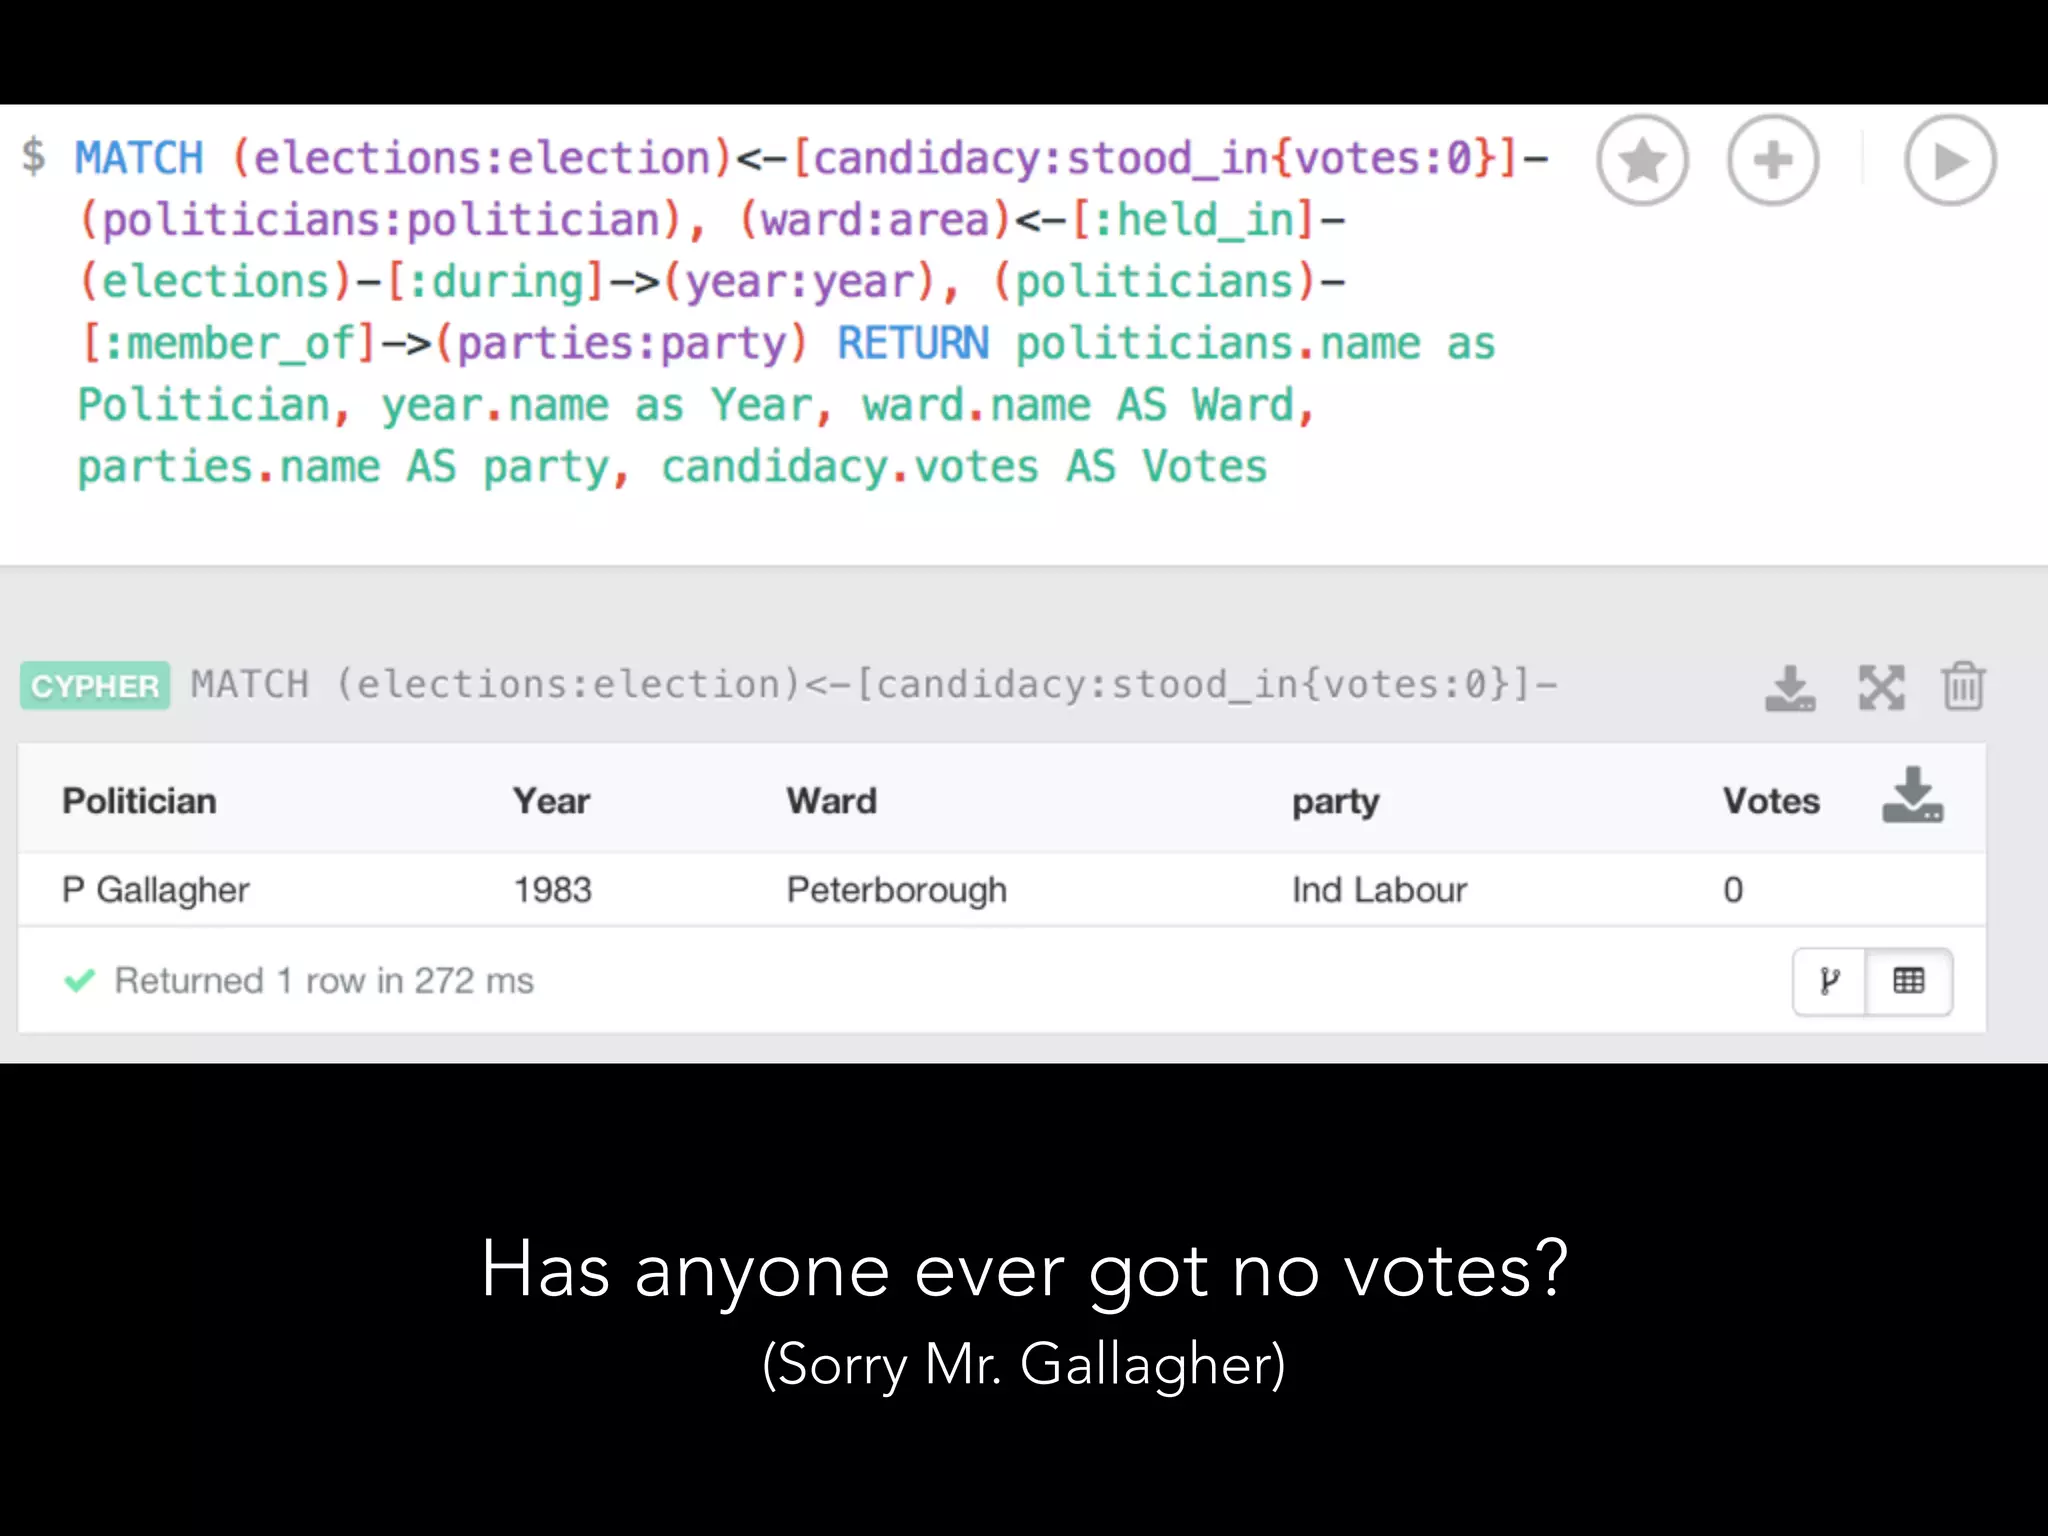
Task: Click the Politician column header
Action: 139,801
